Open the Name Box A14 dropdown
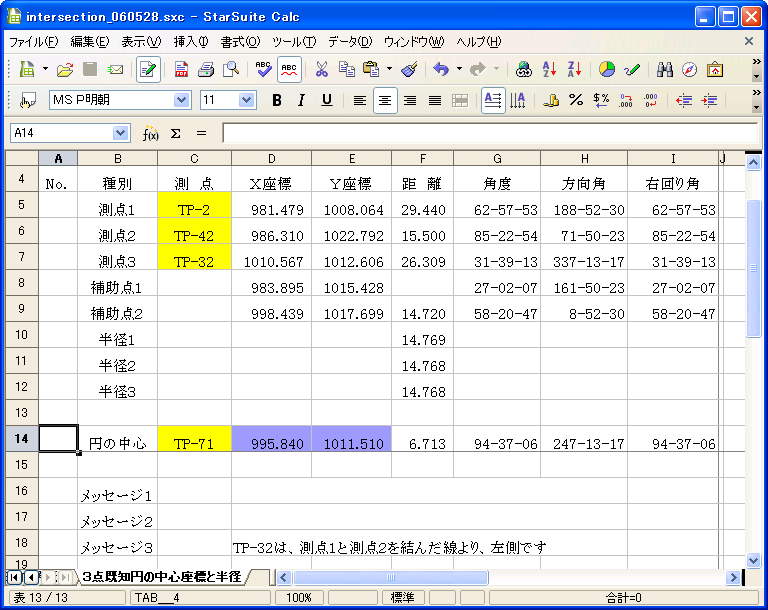 pyautogui.click(x=120, y=133)
